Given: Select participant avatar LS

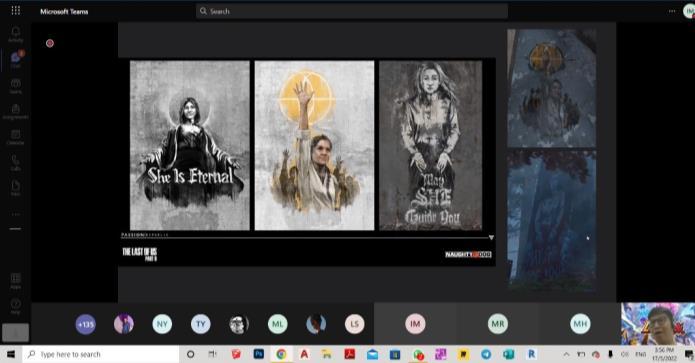Looking at the screenshot, I should [x=355, y=324].
